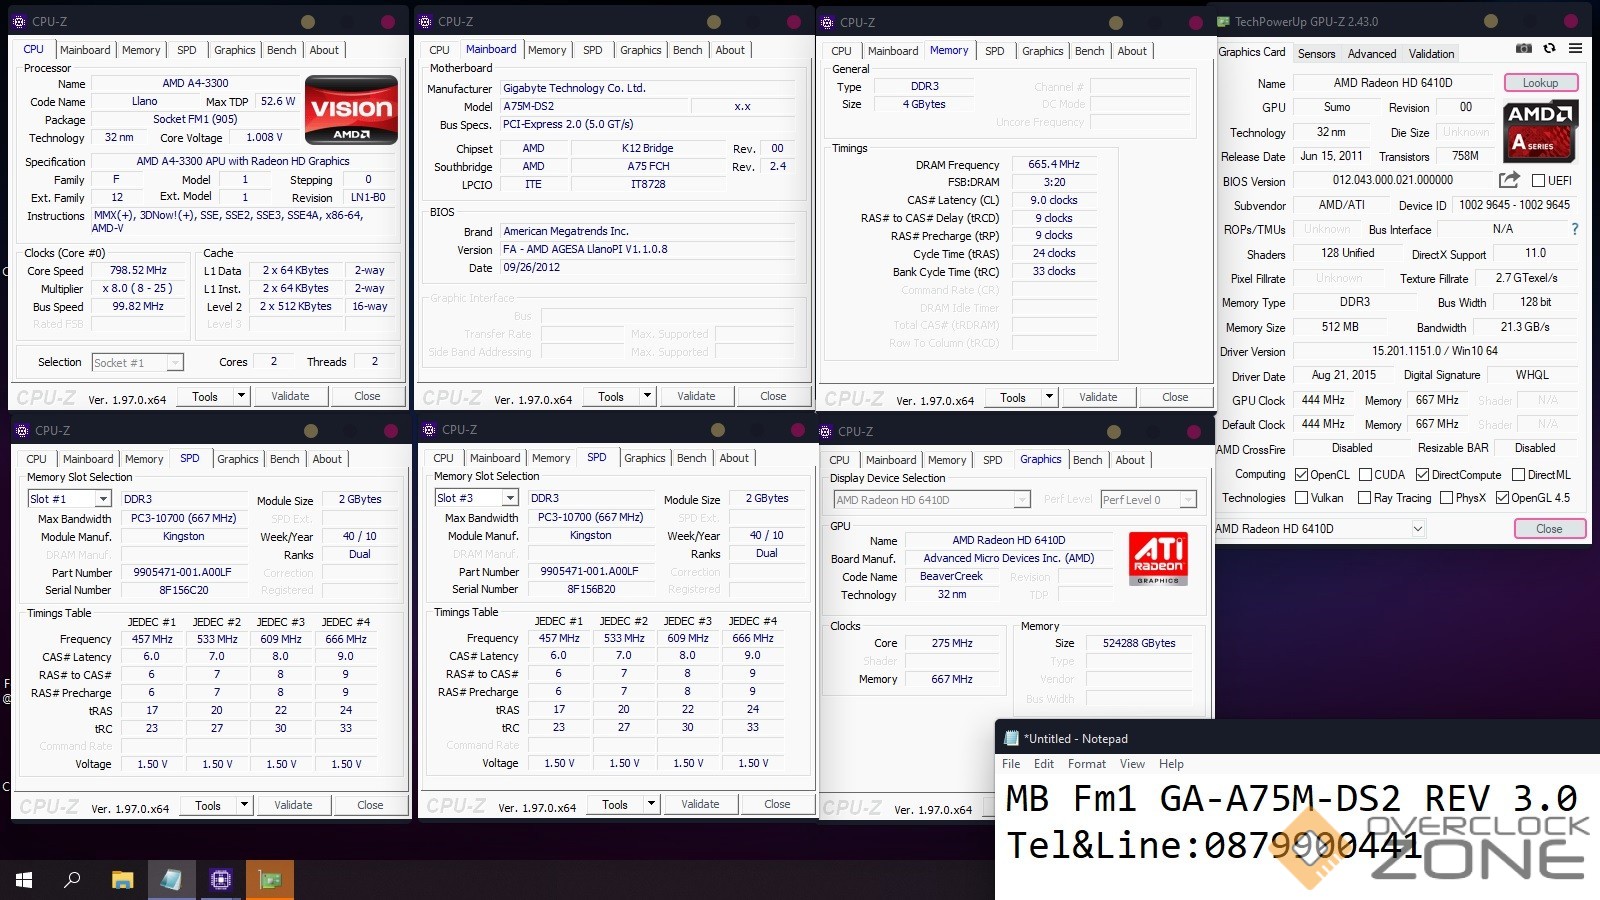Open the Notepad Help menu

pyautogui.click(x=1171, y=764)
